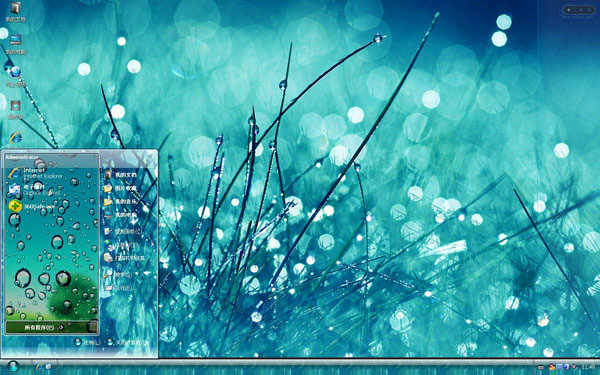The width and height of the screenshot is (600, 375).
Task: Open the search magnifier item in Start menu
Action: 119,274
